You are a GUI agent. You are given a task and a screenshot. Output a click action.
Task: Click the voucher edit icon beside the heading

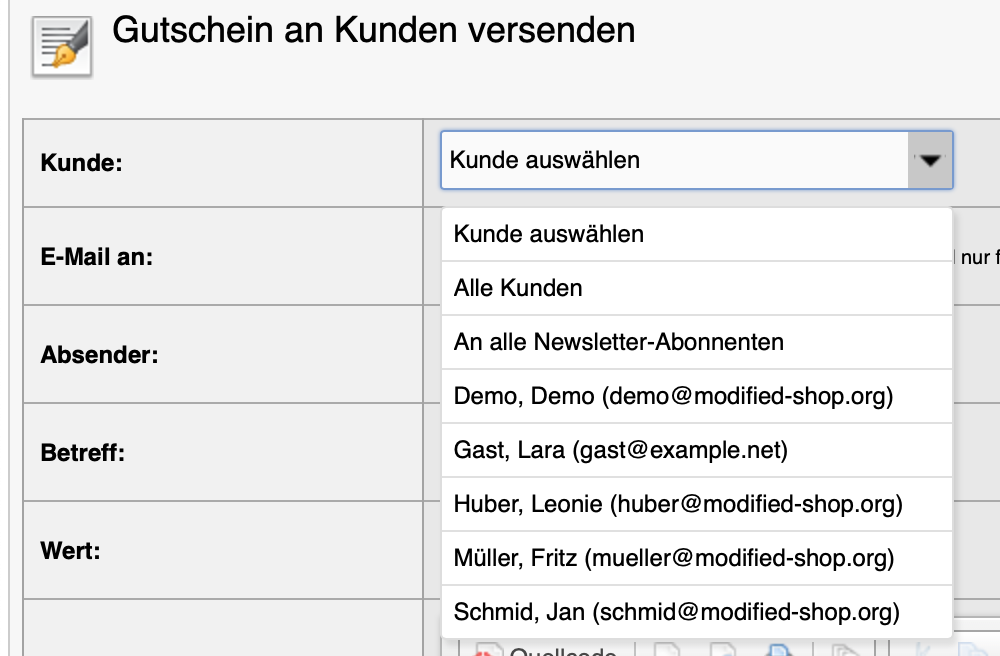tap(62, 46)
